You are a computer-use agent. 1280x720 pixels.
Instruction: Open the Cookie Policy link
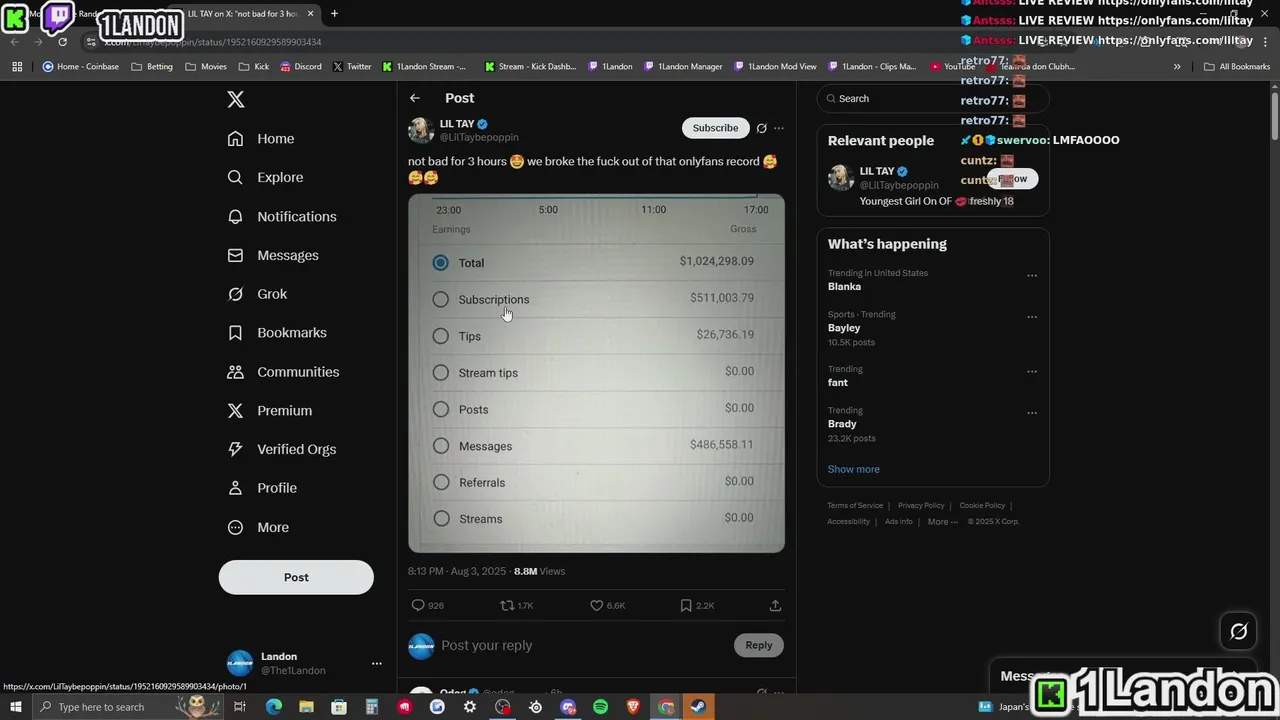click(x=982, y=506)
